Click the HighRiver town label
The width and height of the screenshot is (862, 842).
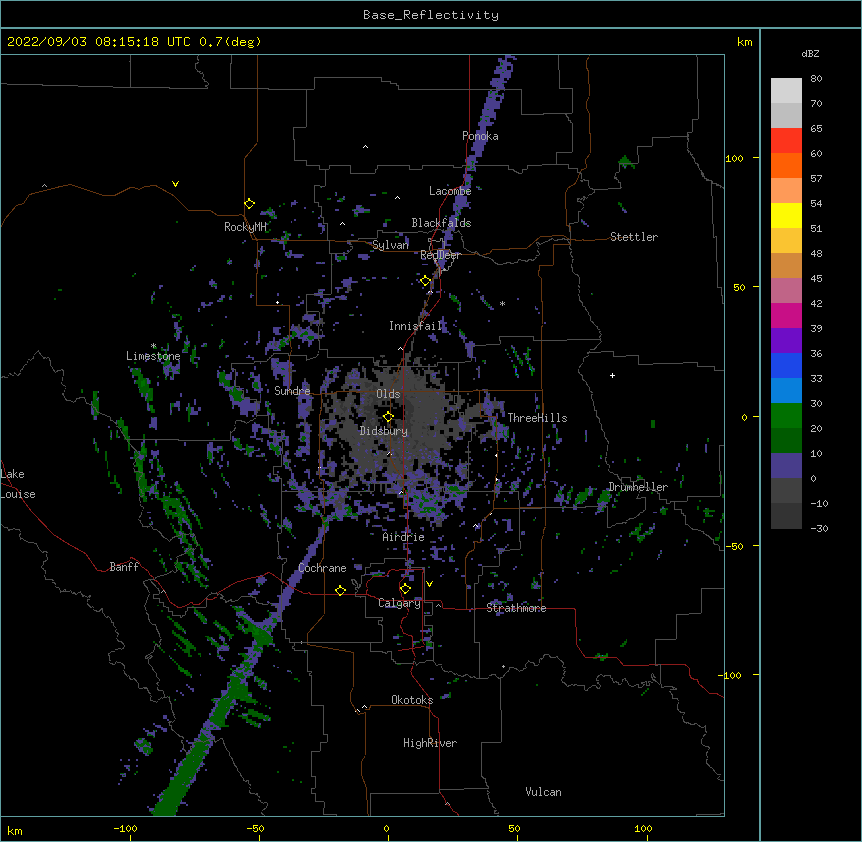pyautogui.click(x=430, y=743)
